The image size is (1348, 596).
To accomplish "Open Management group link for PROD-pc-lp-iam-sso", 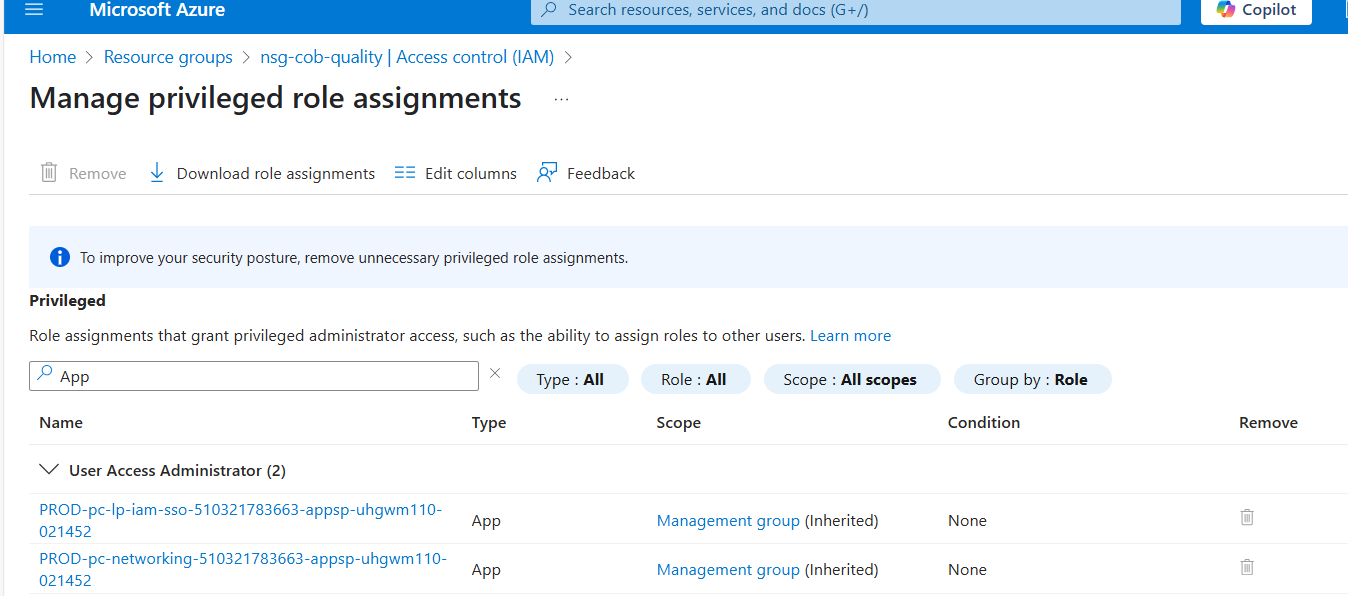I will point(728,521).
